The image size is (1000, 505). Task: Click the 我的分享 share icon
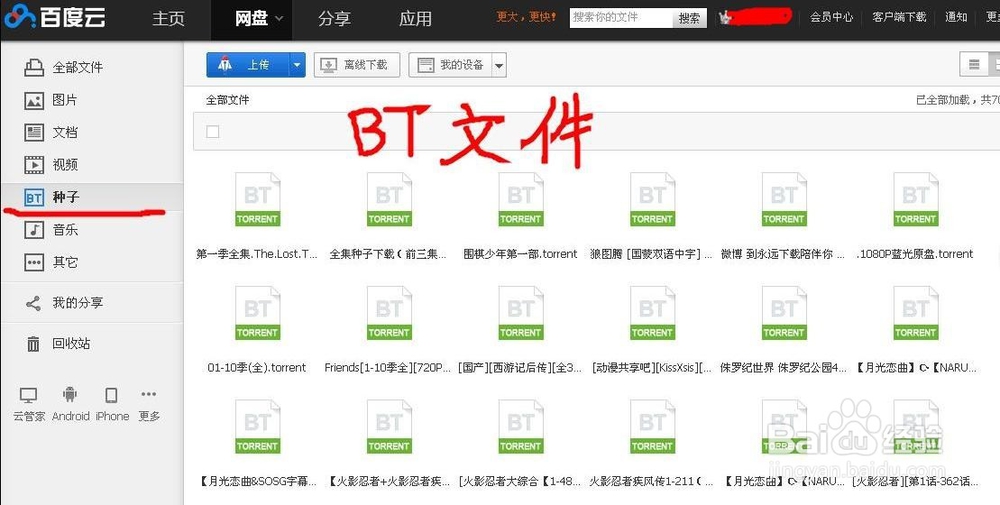click(x=33, y=304)
